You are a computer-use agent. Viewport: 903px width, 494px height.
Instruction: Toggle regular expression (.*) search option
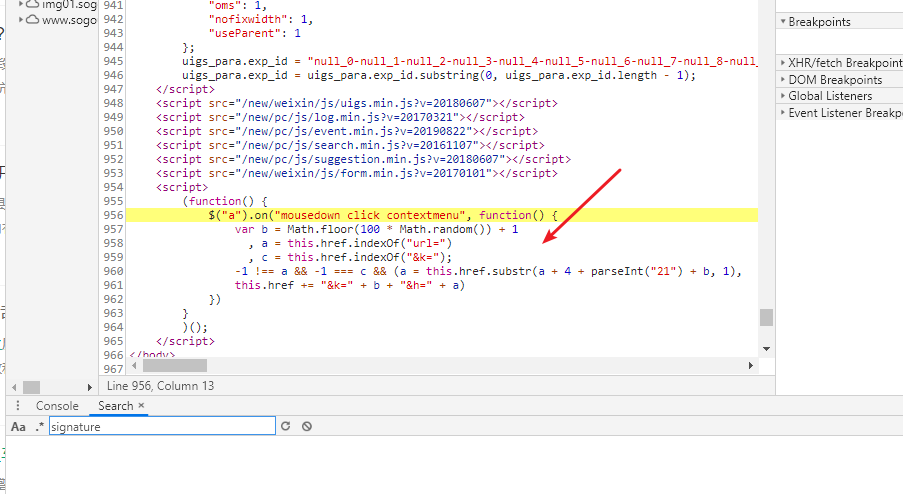point(39,427)
